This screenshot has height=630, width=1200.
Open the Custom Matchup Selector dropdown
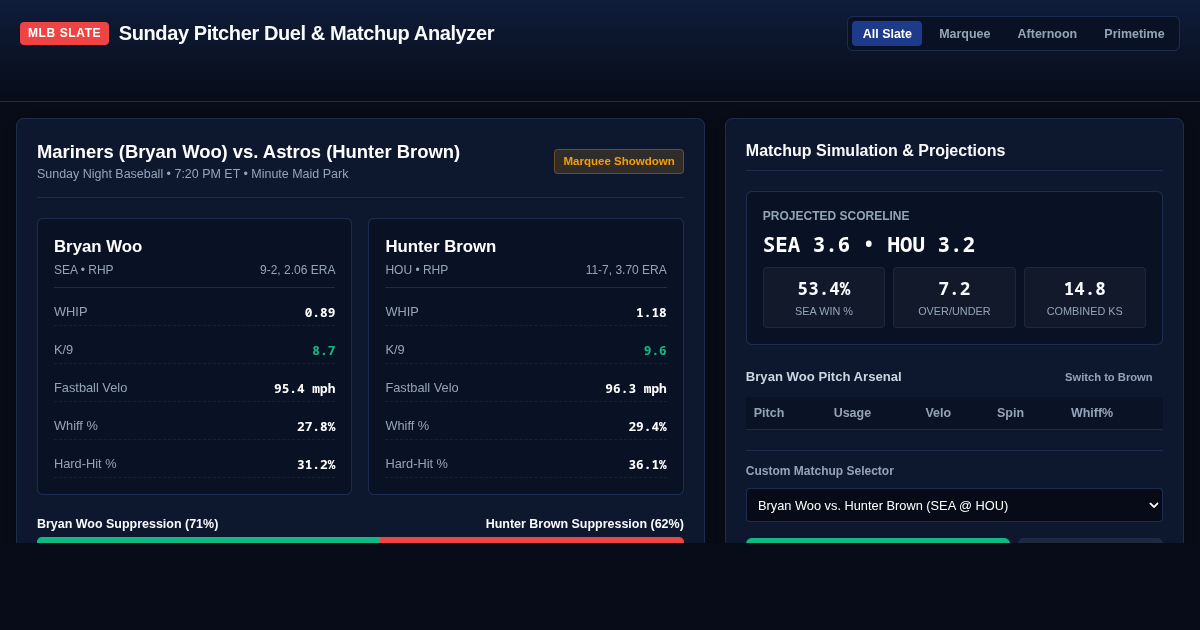(x=954, y=505)
